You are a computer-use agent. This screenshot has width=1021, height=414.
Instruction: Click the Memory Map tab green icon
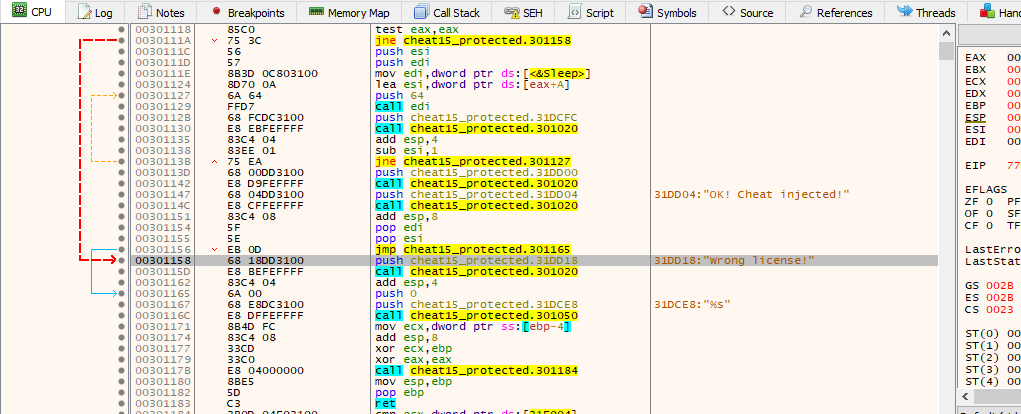point(316,12)
